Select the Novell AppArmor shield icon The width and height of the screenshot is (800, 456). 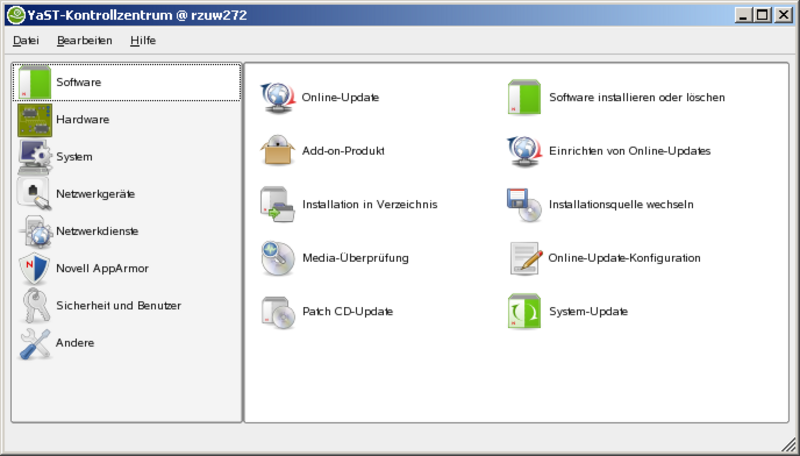[x=35, y=268]
